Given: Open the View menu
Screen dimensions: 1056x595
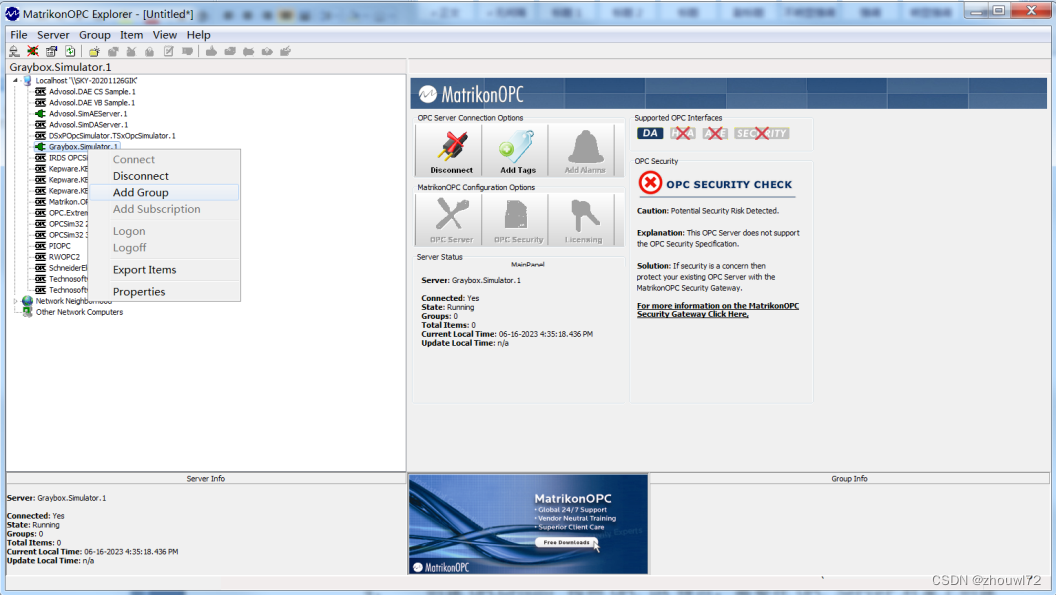Looking at the screenshot, I should 164,35.
